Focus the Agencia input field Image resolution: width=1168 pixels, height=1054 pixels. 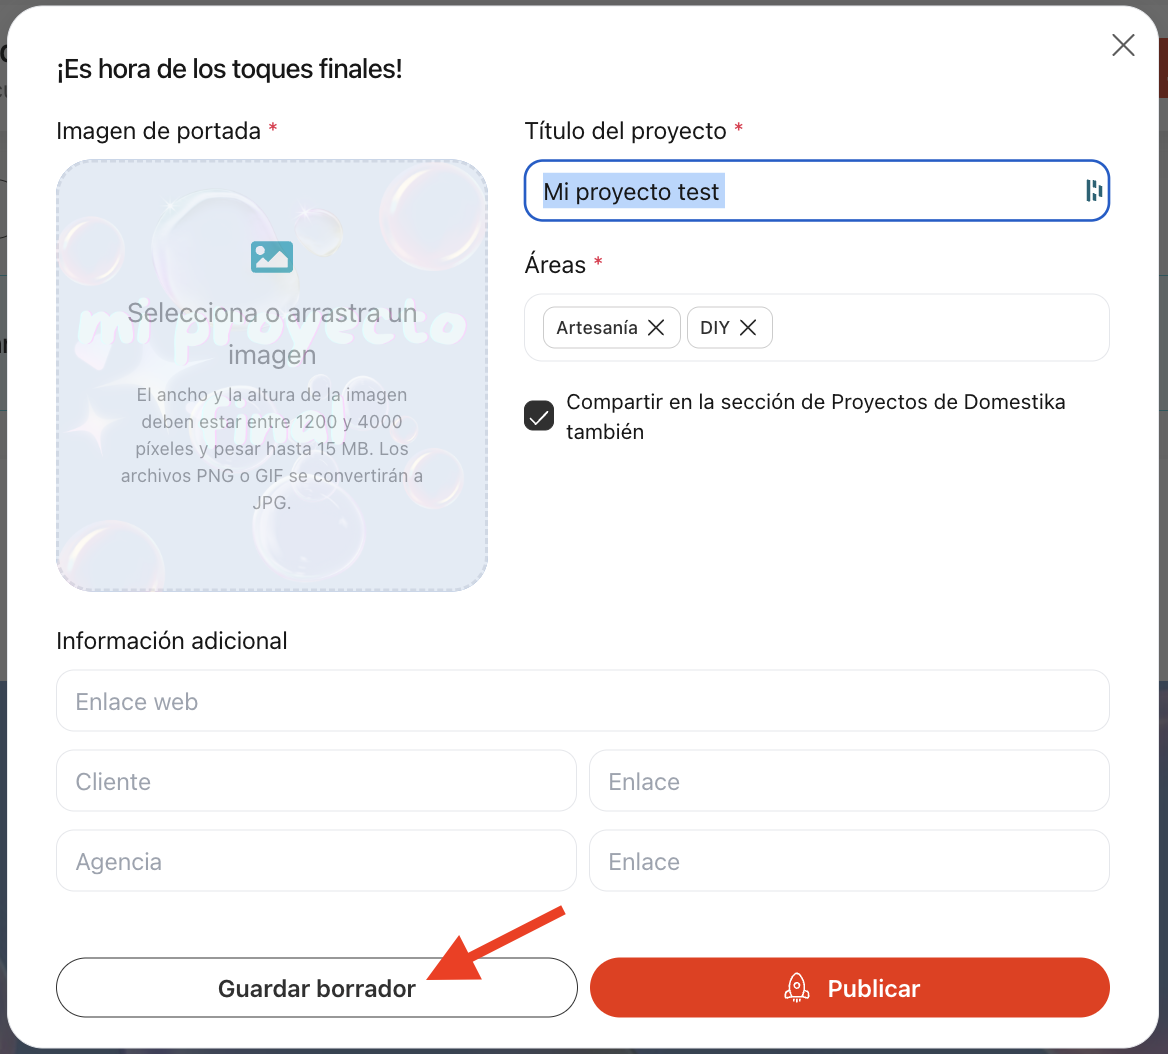(x=317, y=860)
